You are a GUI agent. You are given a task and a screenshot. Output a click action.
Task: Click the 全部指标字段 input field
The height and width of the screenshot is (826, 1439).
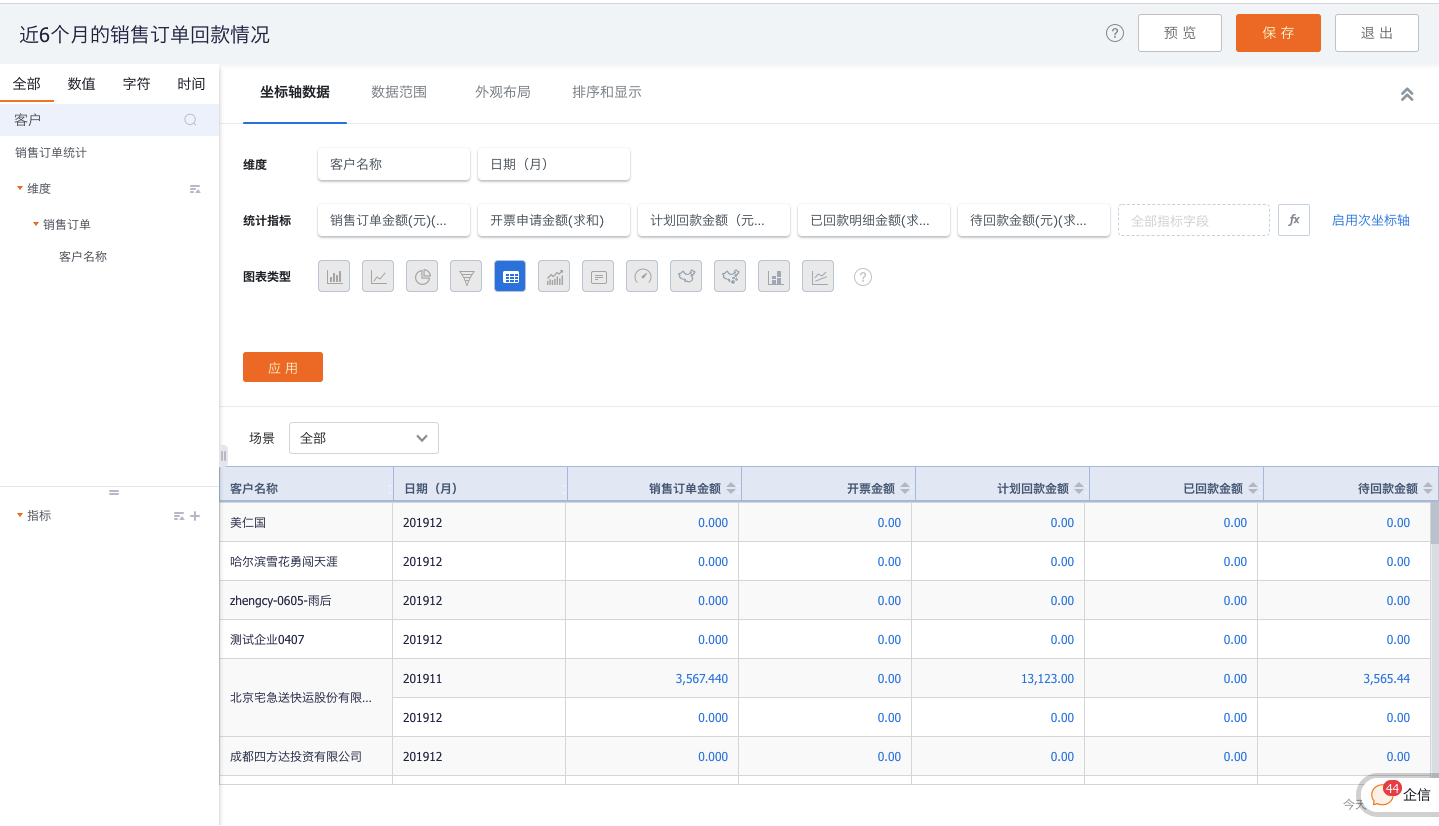(1194, 220)
